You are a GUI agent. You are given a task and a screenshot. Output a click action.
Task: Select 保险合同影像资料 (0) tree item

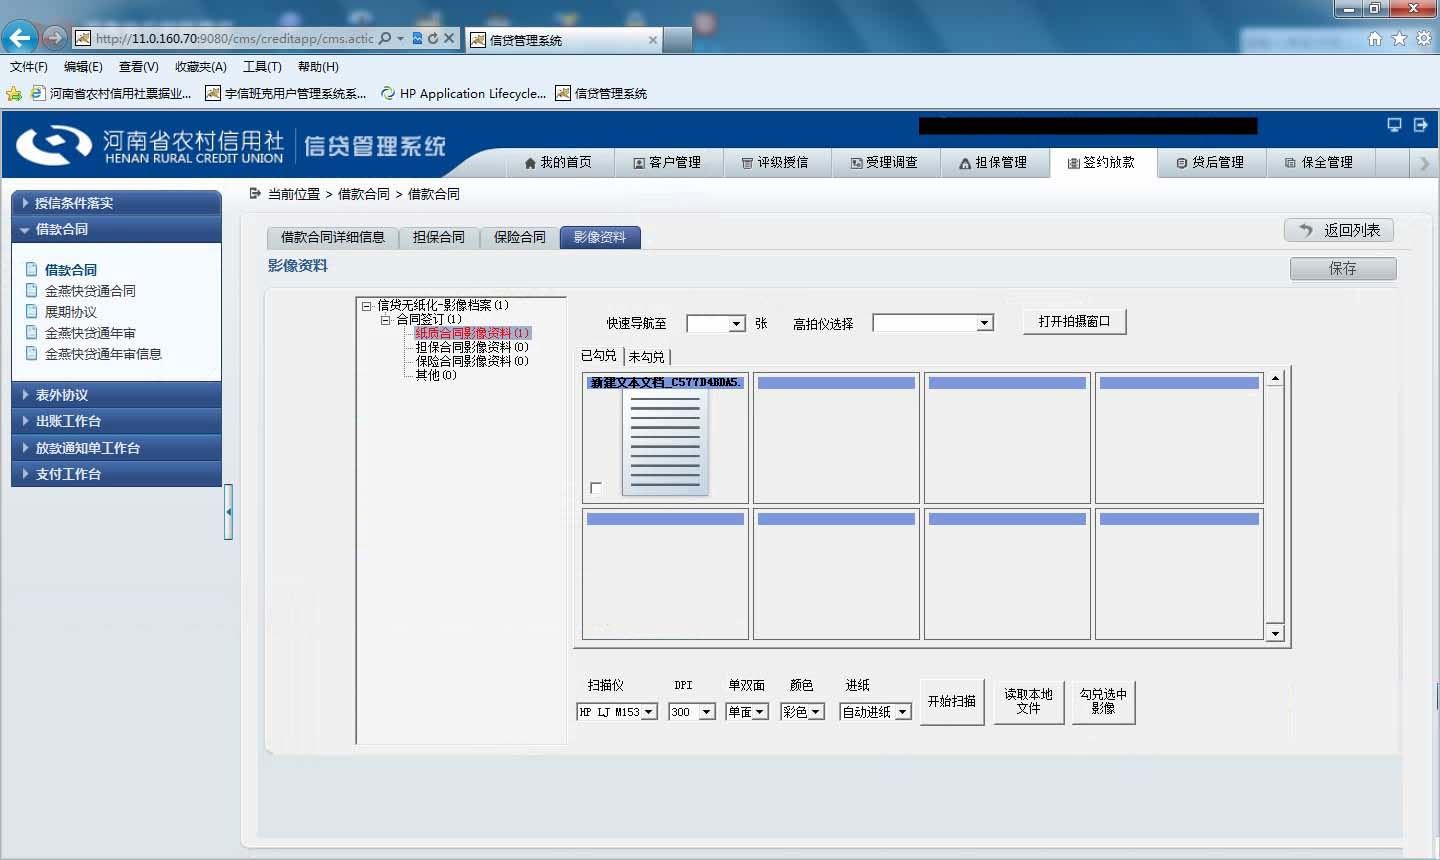pyautogui.click(x=472, y=361)
